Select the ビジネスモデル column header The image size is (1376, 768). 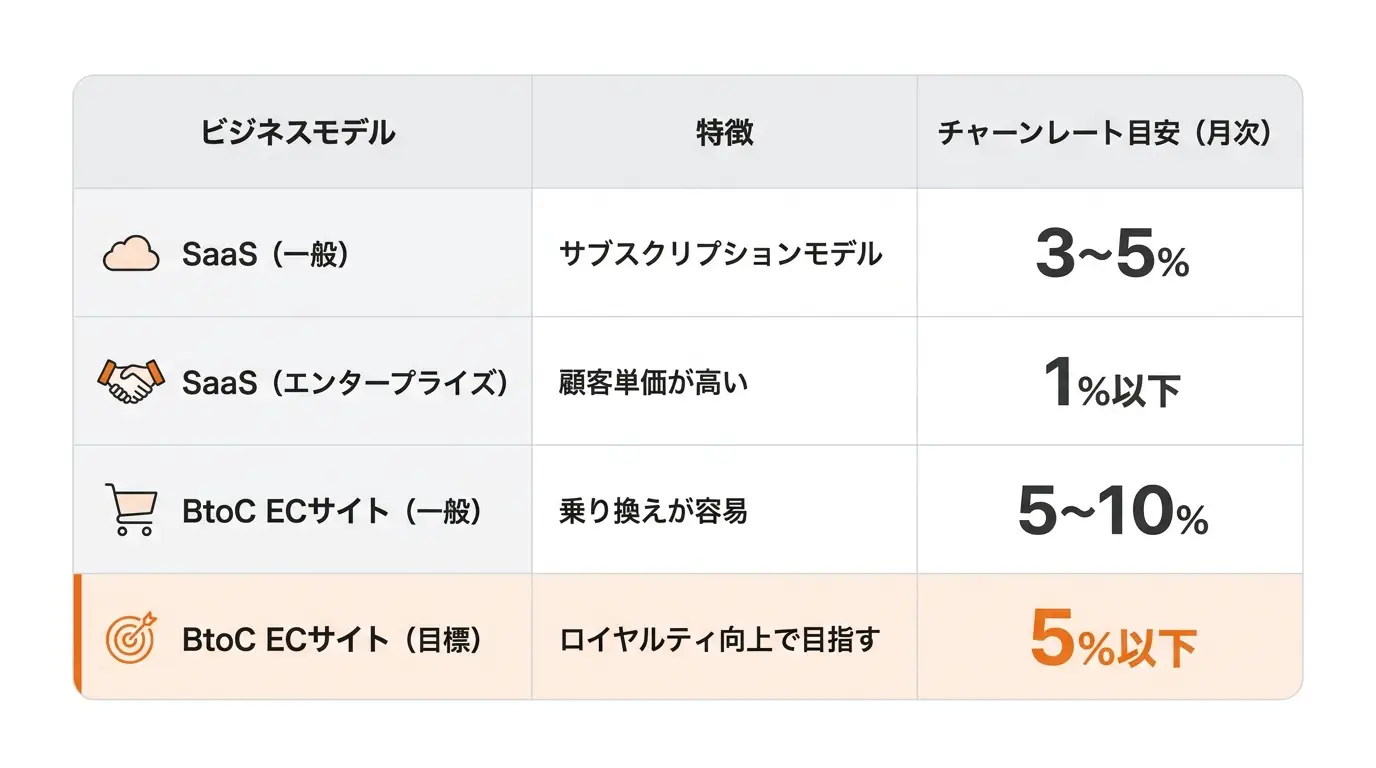pos(298,133)
